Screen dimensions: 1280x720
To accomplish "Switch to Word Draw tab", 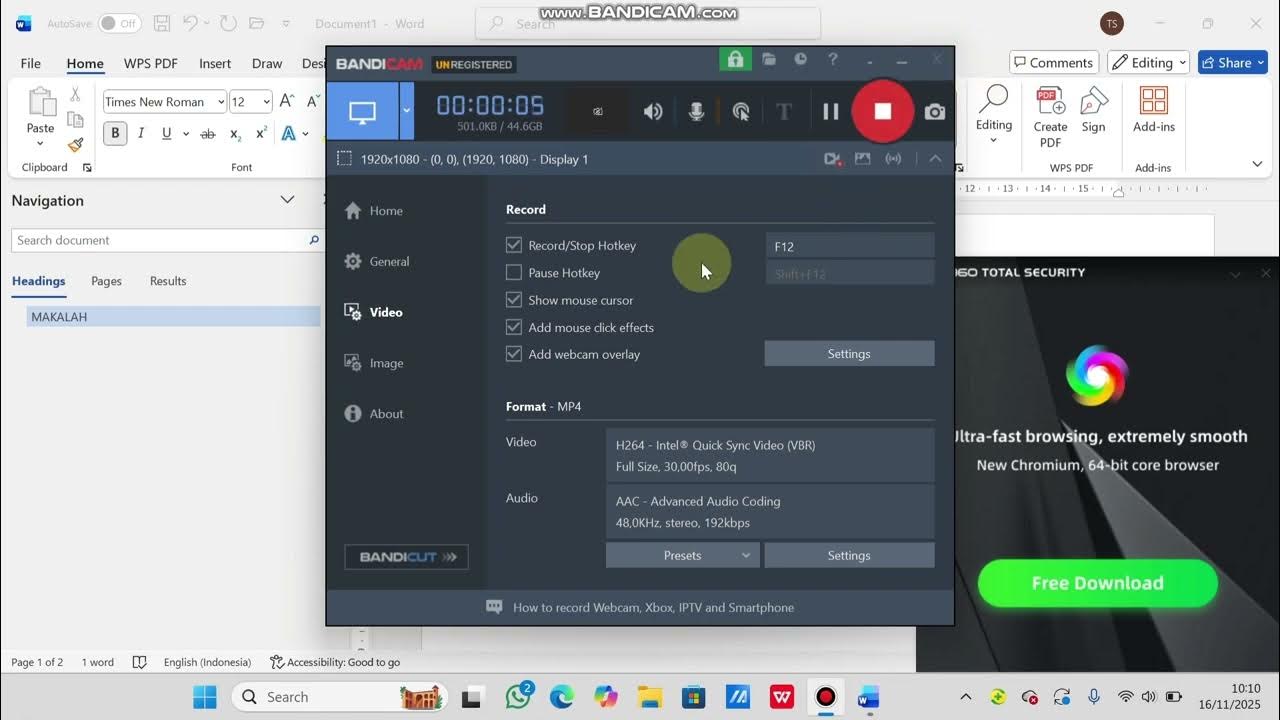I will tap(267, 63).
